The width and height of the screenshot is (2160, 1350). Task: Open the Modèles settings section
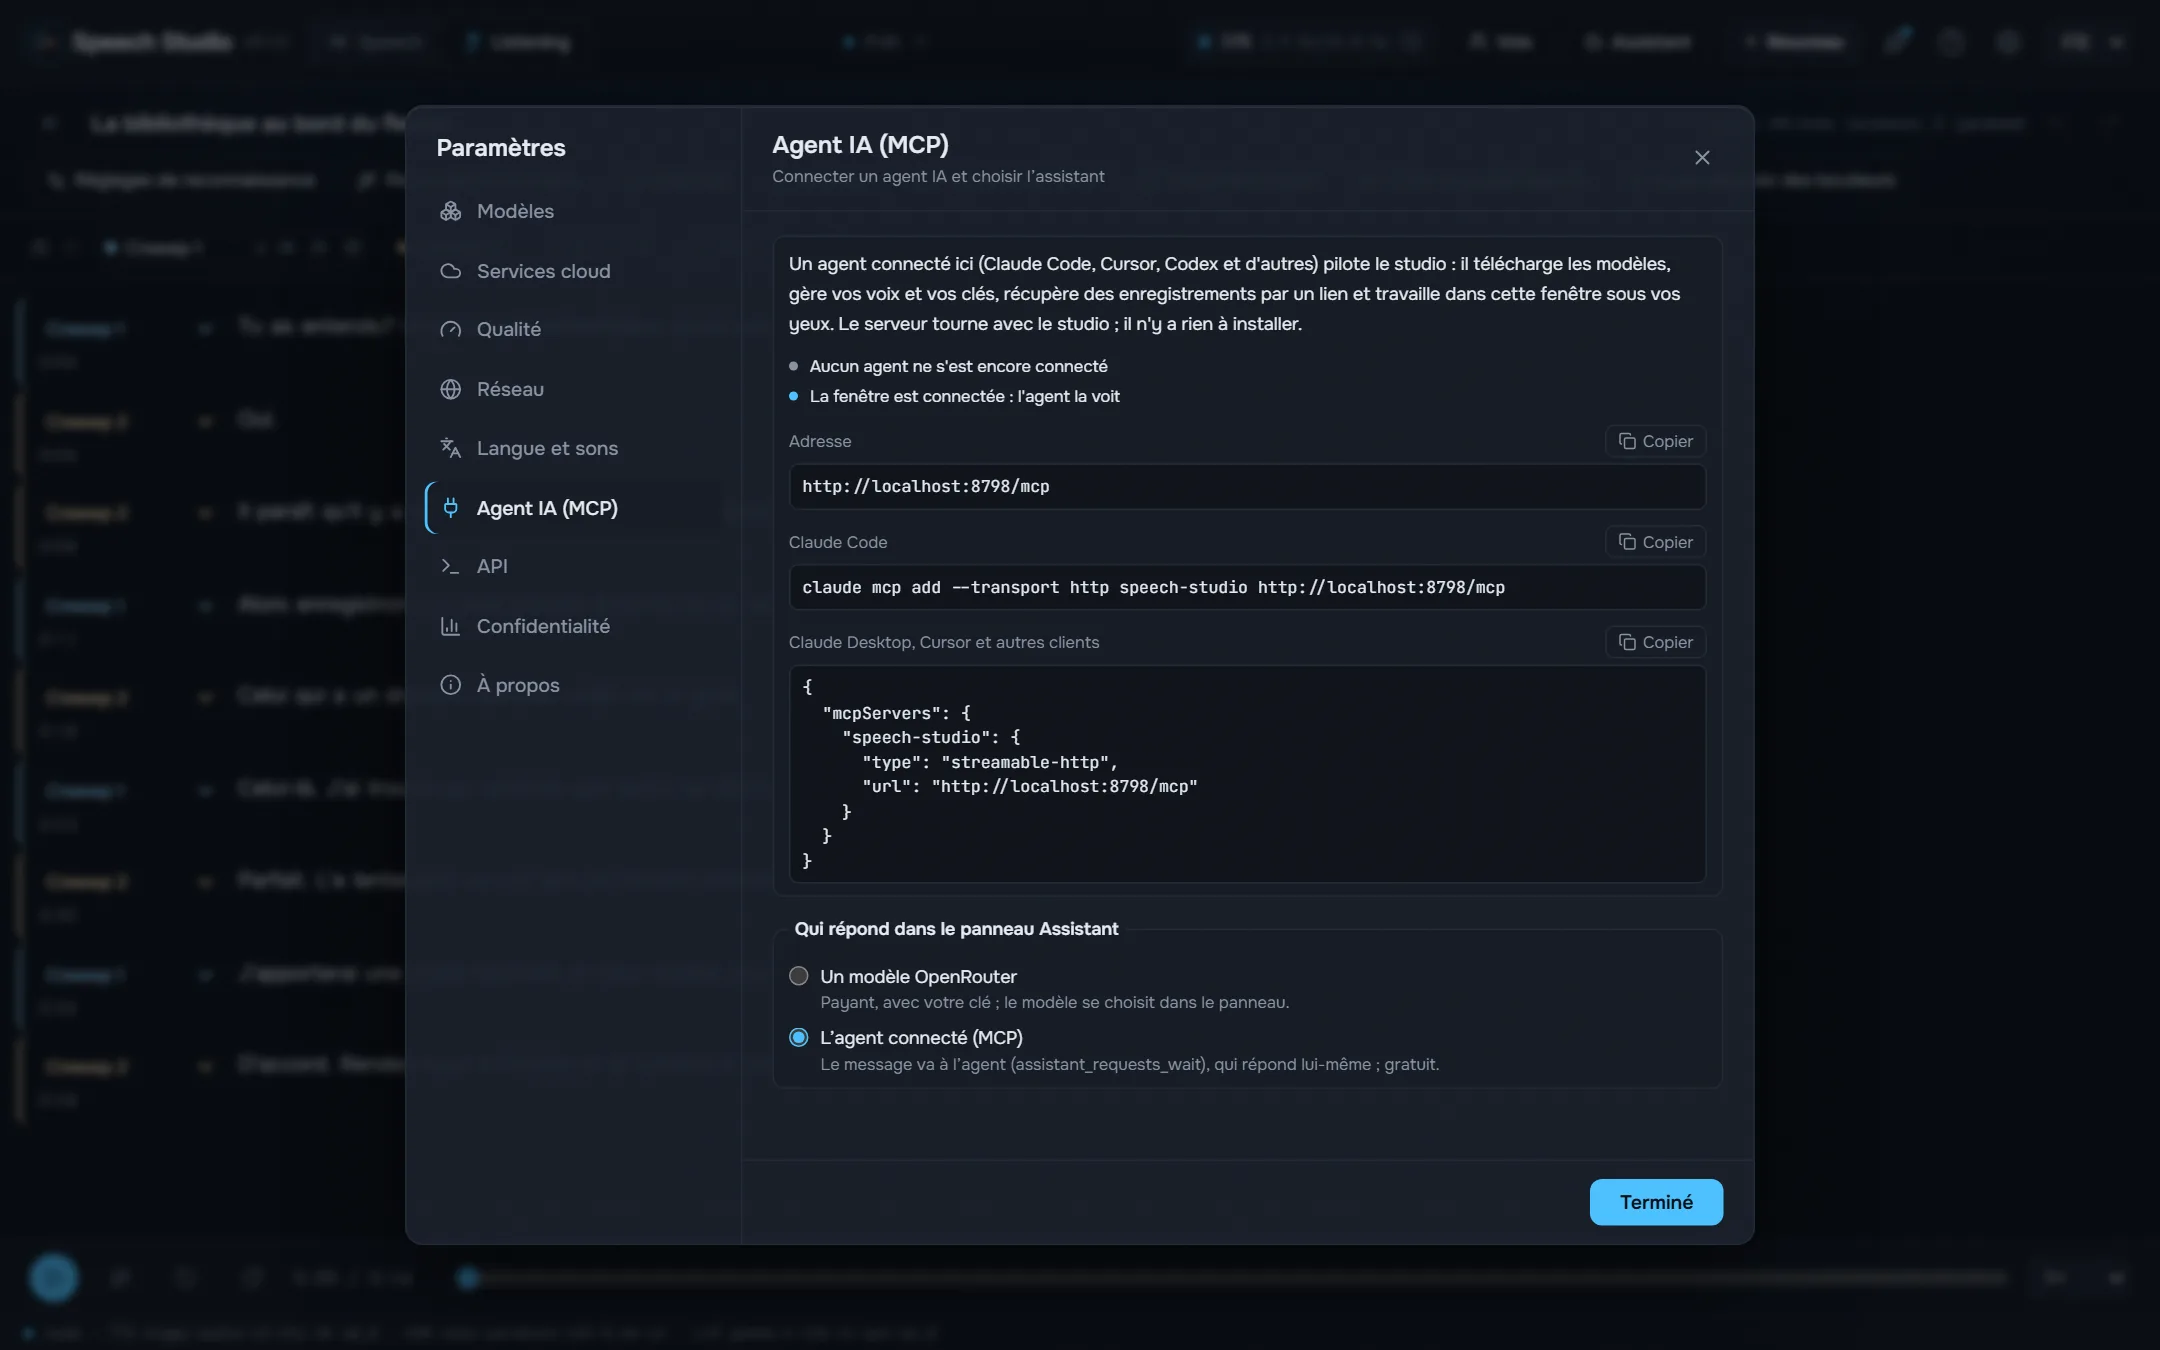[x=573, y=211]
